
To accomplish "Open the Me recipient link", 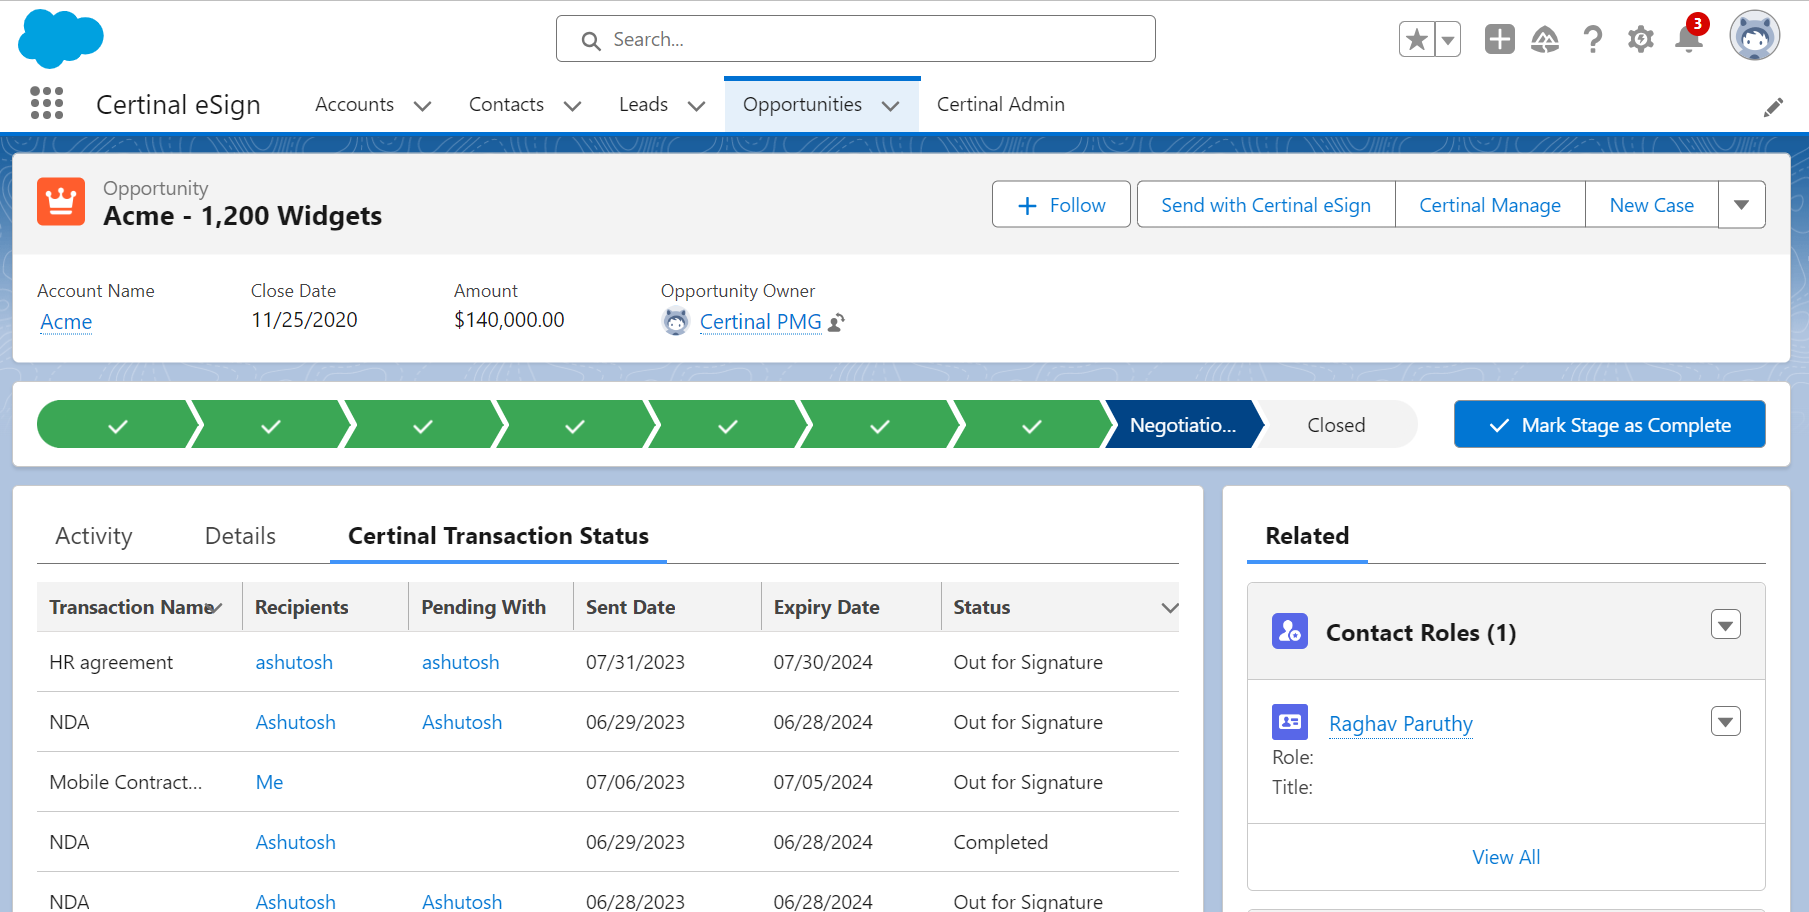I will coord(269,782).
